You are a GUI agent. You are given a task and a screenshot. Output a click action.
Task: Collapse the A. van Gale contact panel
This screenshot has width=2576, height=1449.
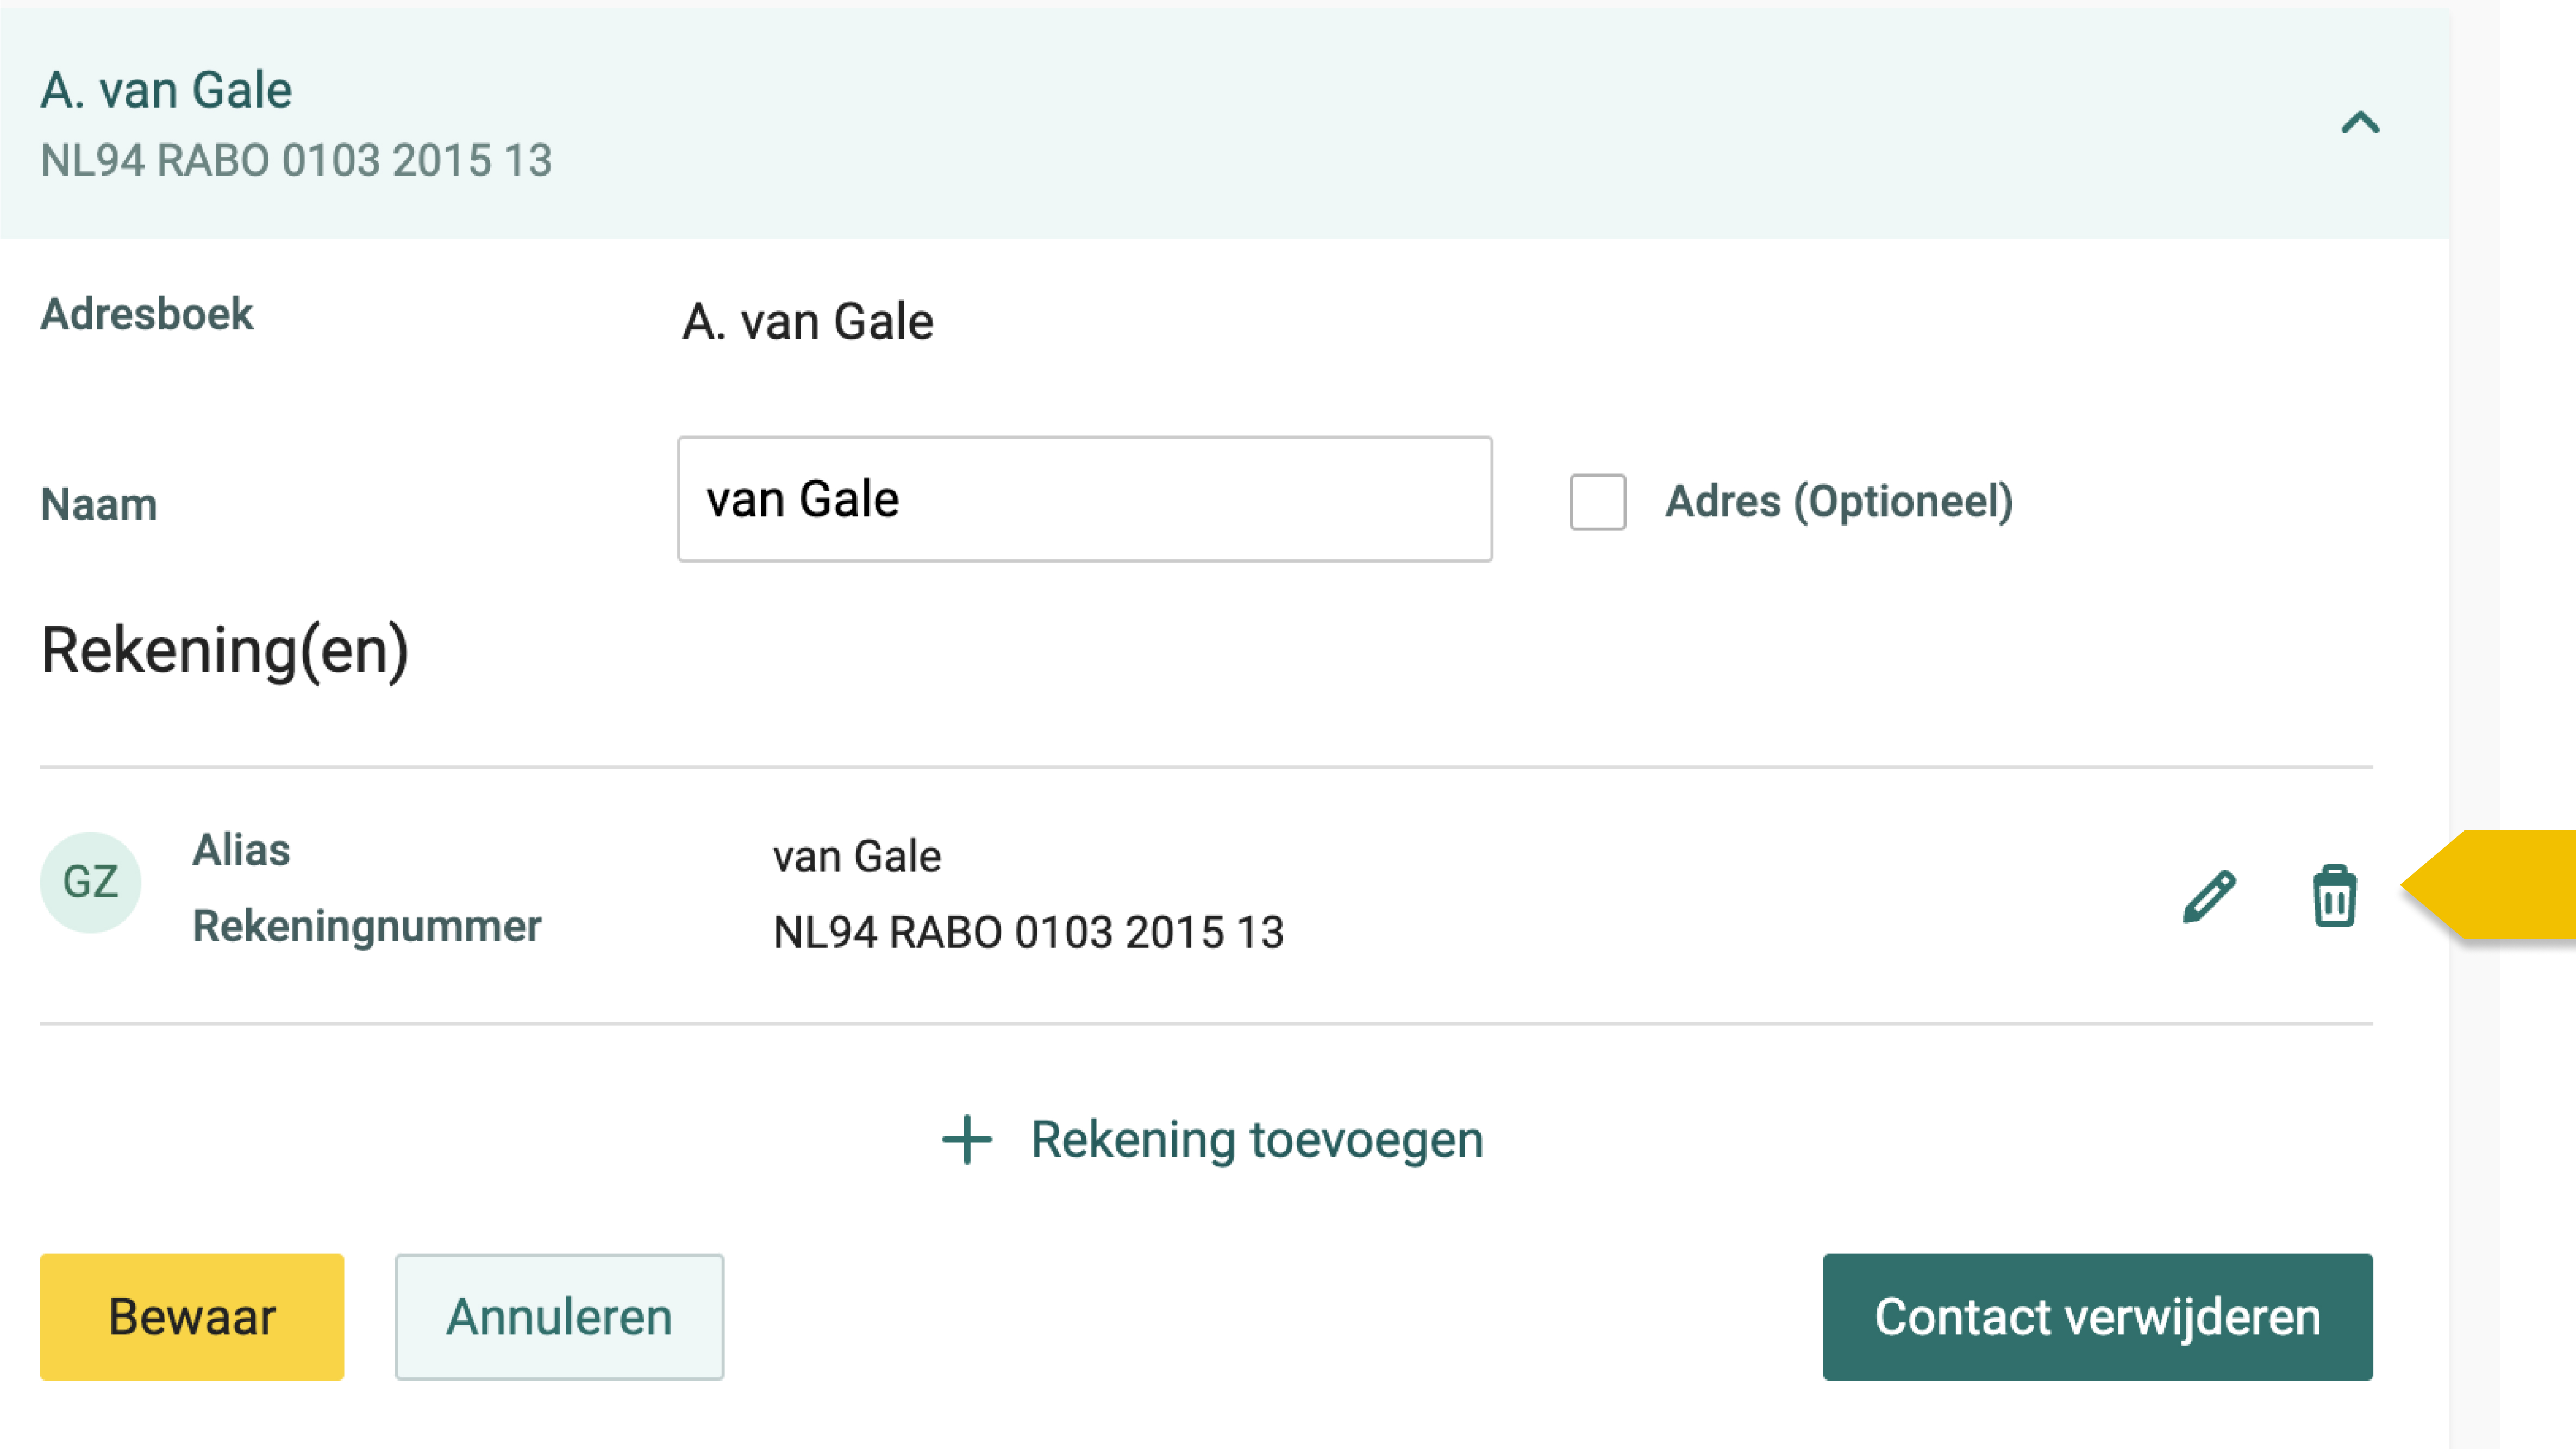(2360, 122)
